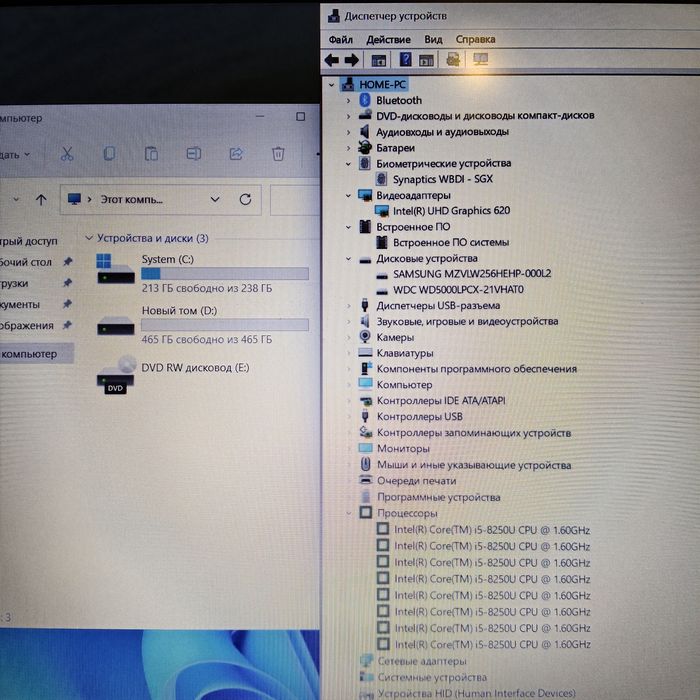Screen dimensions: 700x700
Task: Collapse the Биометрические устройства arrow
Action: point(348,163)
